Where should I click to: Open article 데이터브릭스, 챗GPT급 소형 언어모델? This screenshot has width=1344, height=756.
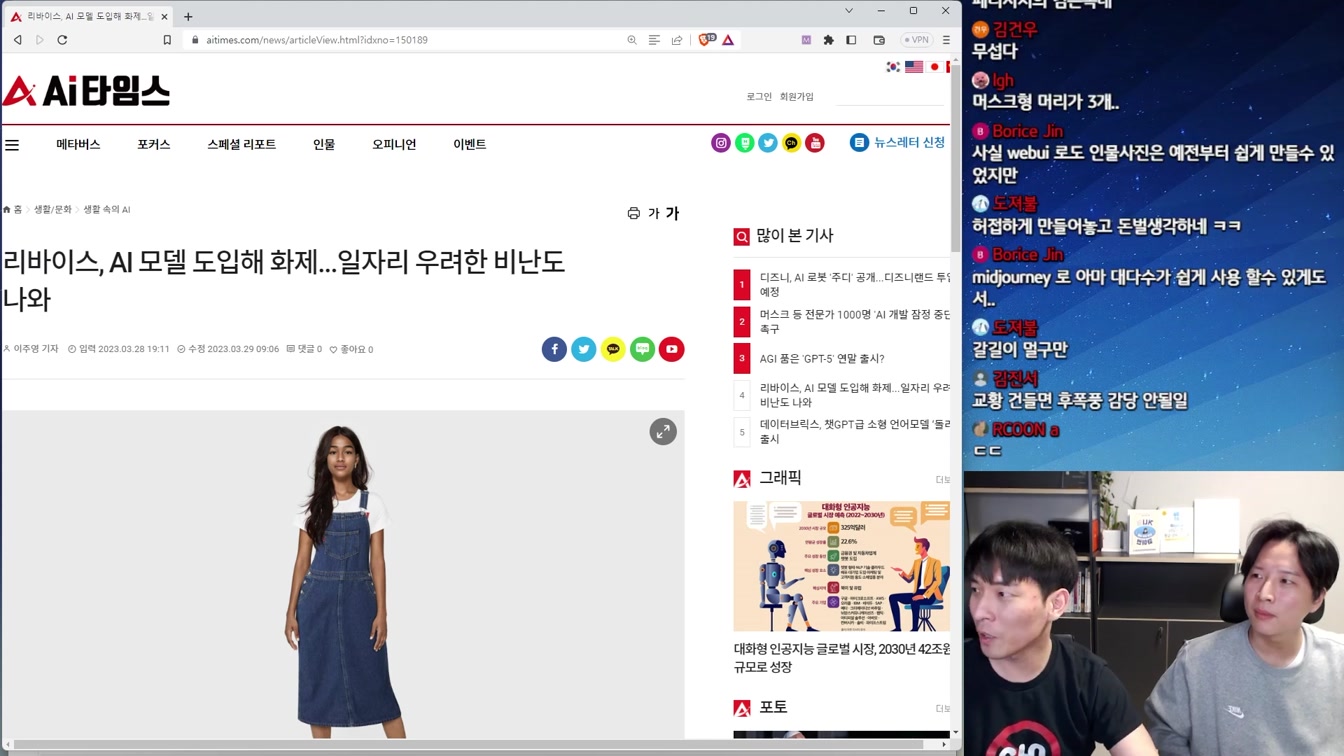[854, 431]
